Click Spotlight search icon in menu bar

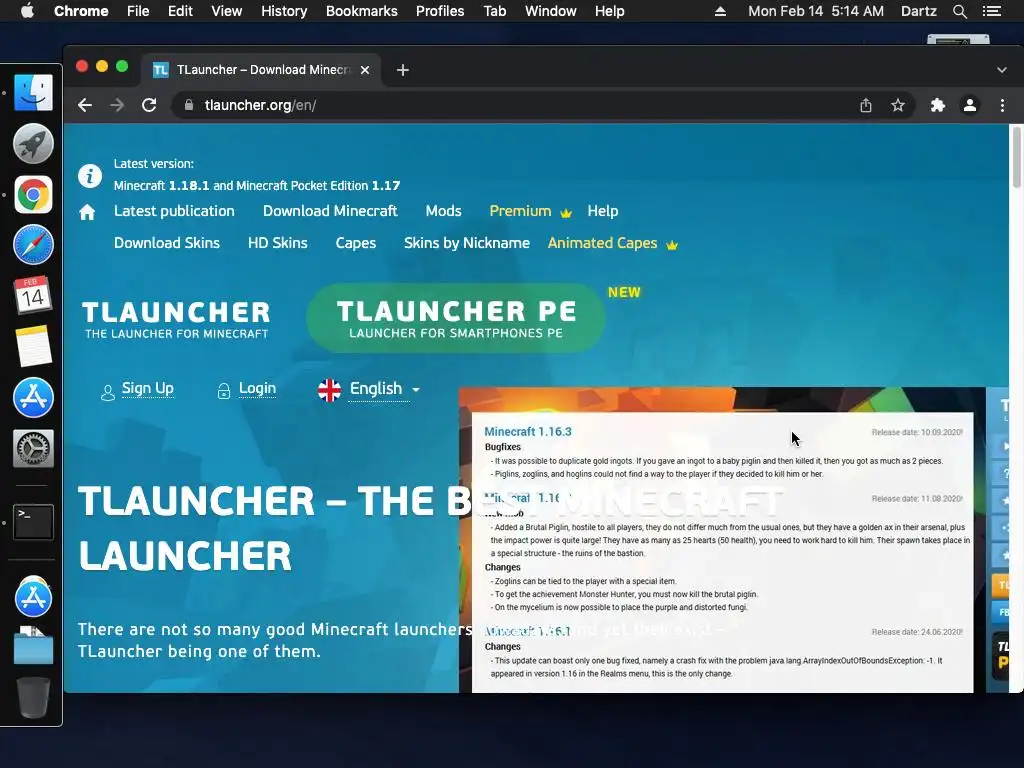(959, 11)
